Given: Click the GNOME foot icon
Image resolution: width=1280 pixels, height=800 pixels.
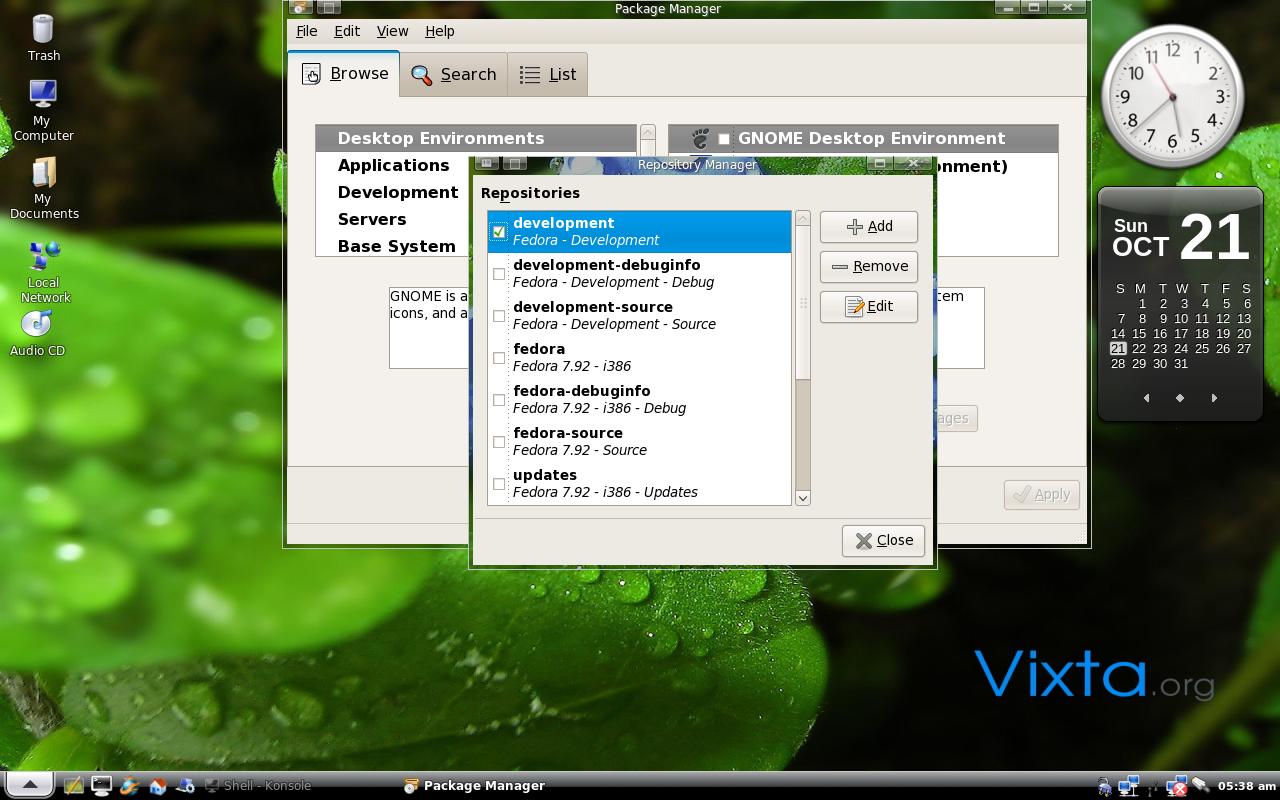Looking at the screenshot, I should (x=700, y=138).
